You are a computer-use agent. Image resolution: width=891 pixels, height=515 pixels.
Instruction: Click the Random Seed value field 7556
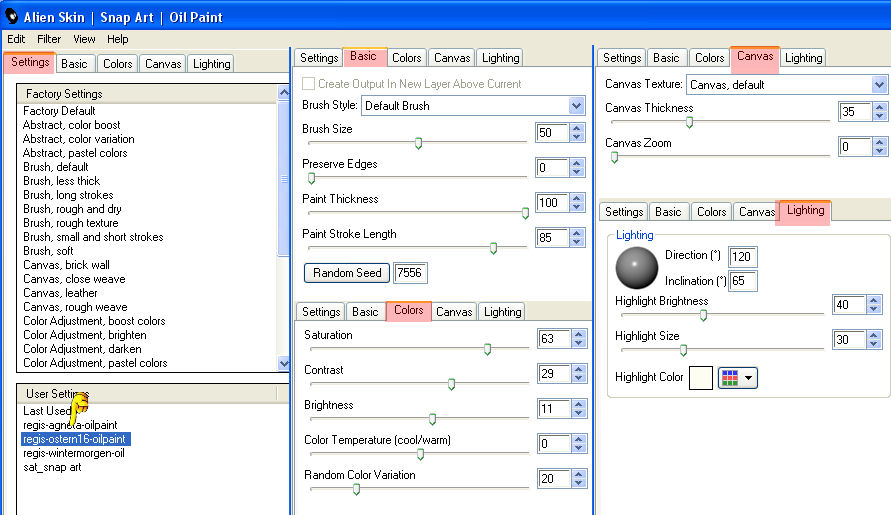click(410, 273)
